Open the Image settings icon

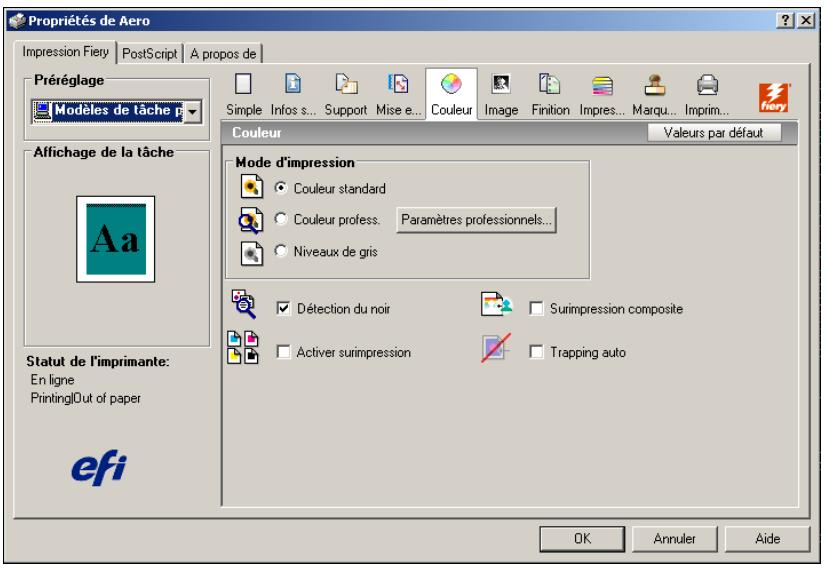click(x=500, y=84)
